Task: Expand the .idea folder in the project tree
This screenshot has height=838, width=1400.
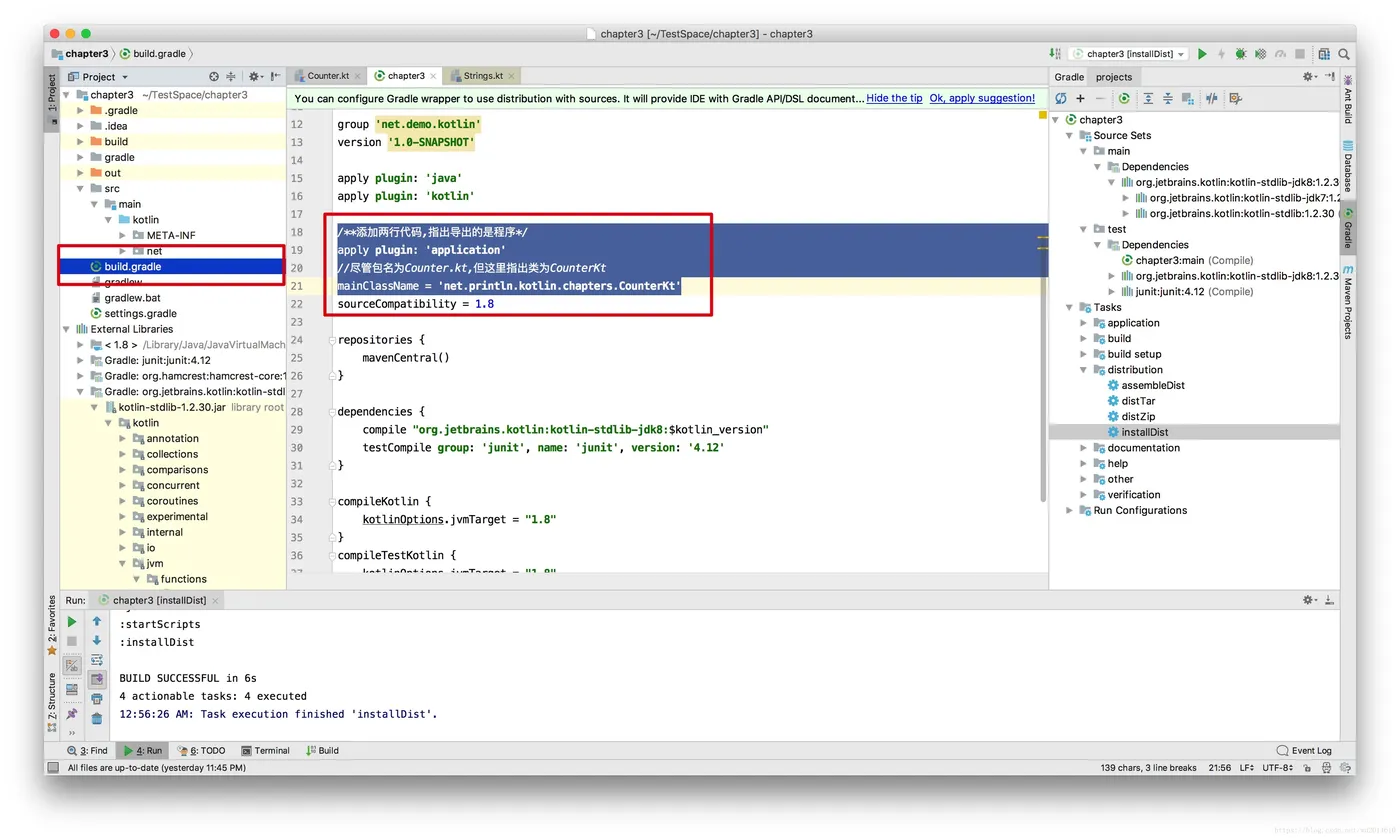Action: tap(81, 126)
